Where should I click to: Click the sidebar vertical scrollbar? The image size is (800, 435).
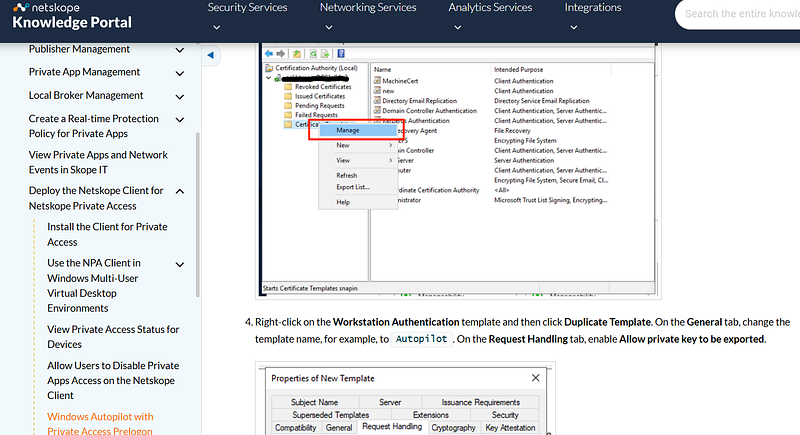click(197, 214)
